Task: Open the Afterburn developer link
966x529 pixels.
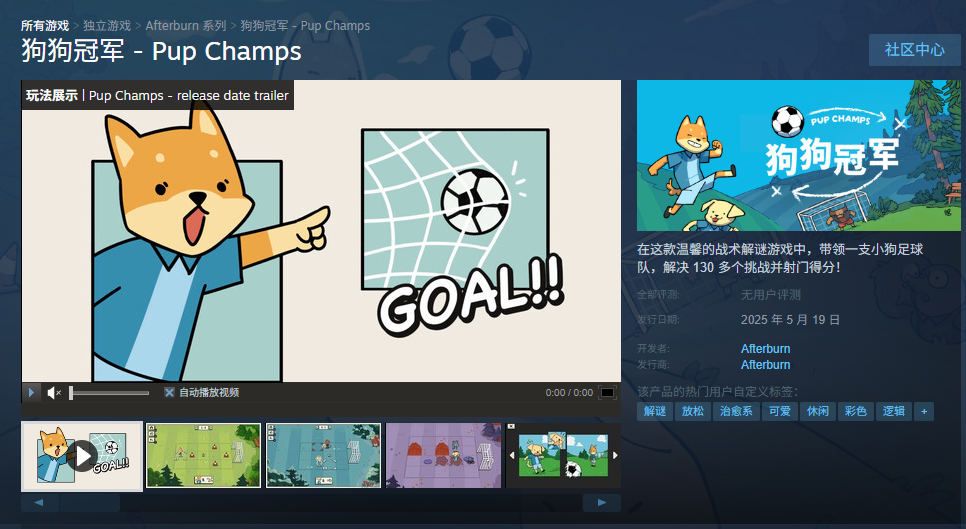Action: tap(765, 349)
